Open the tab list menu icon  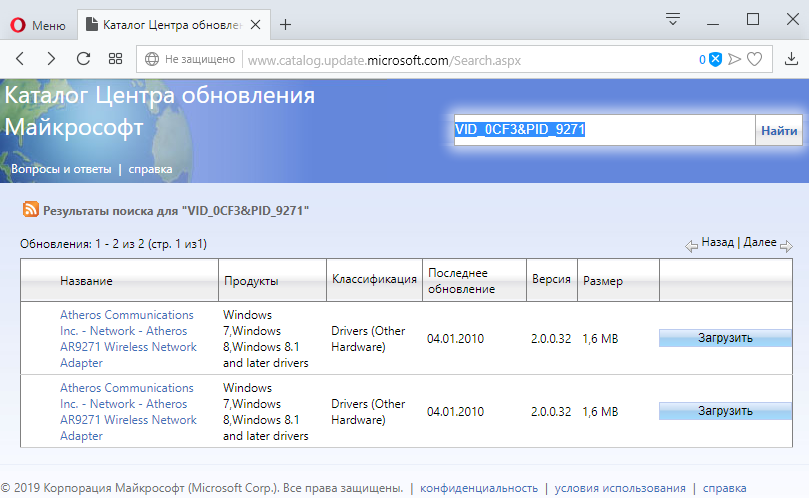(673, 19)
